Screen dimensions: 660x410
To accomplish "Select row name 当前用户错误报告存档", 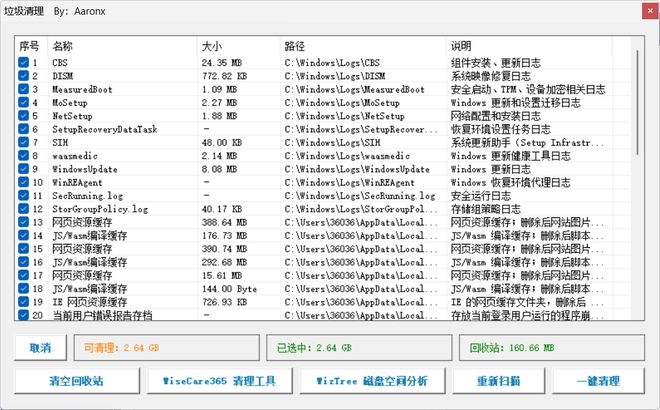I will pyautogui.click(x=102, y=315).
